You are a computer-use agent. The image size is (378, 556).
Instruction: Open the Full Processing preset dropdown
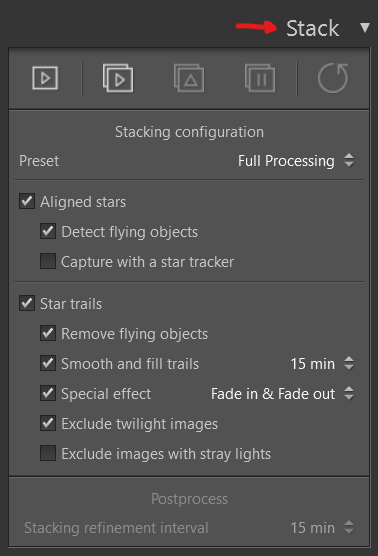pos(296,161)
